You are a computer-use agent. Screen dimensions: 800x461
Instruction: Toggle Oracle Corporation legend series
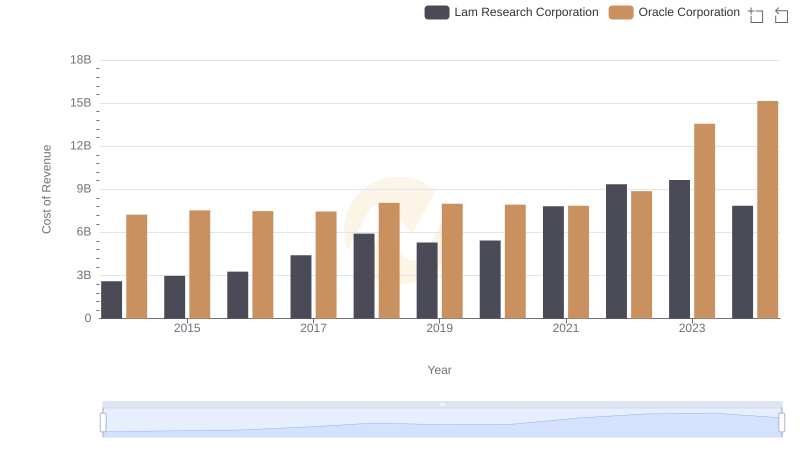(674, 12)
